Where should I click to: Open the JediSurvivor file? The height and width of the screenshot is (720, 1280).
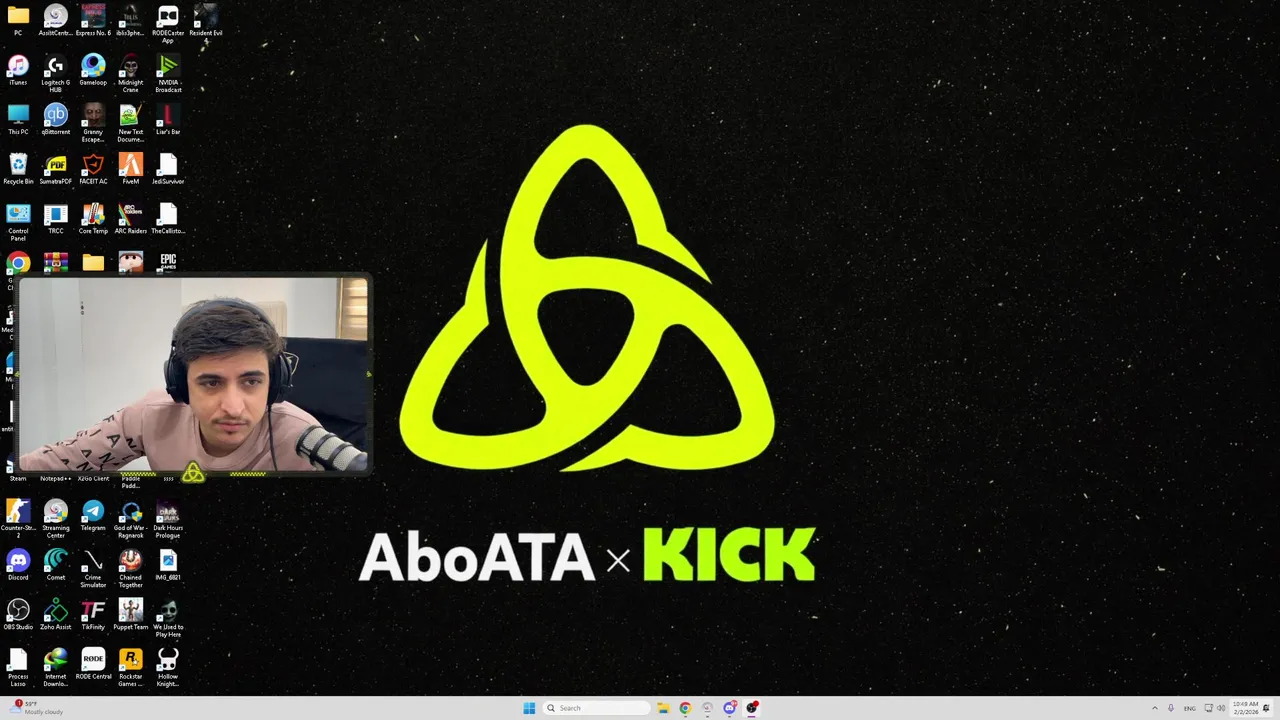point(168,169)
